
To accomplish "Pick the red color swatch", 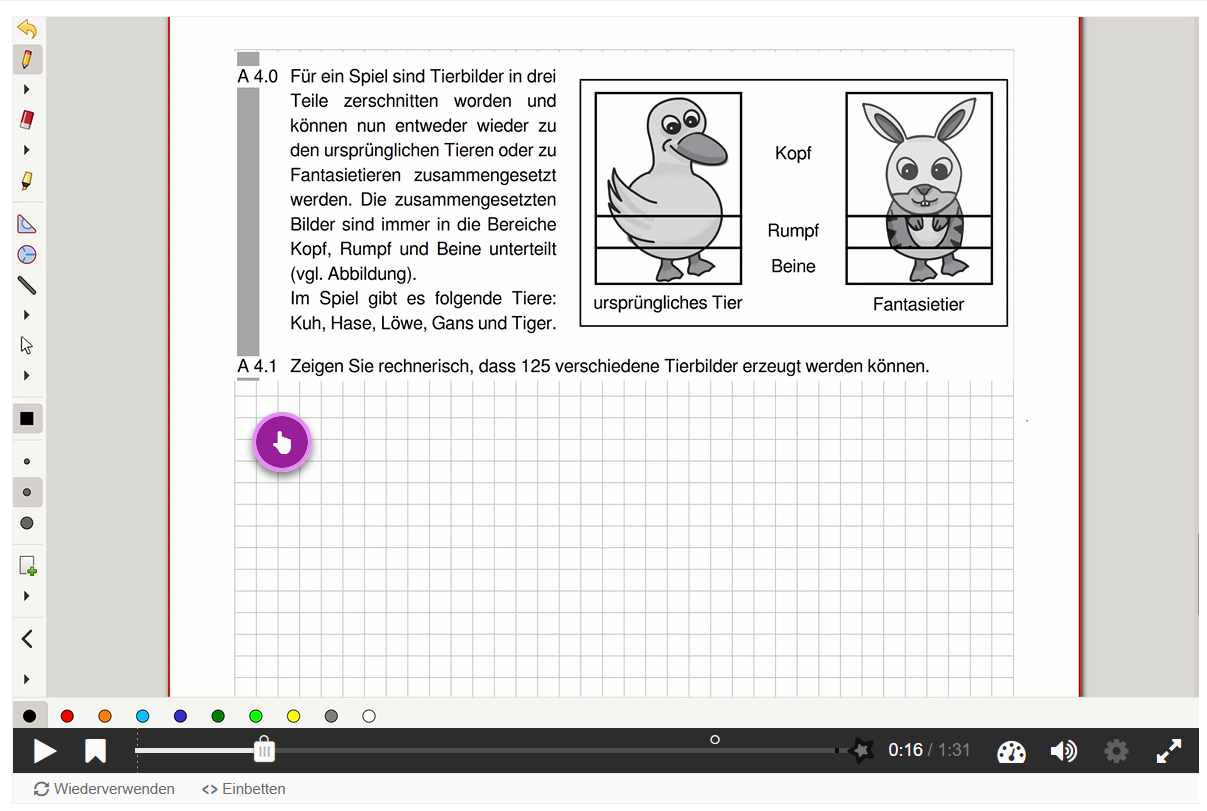I will (x=67, y=716).
